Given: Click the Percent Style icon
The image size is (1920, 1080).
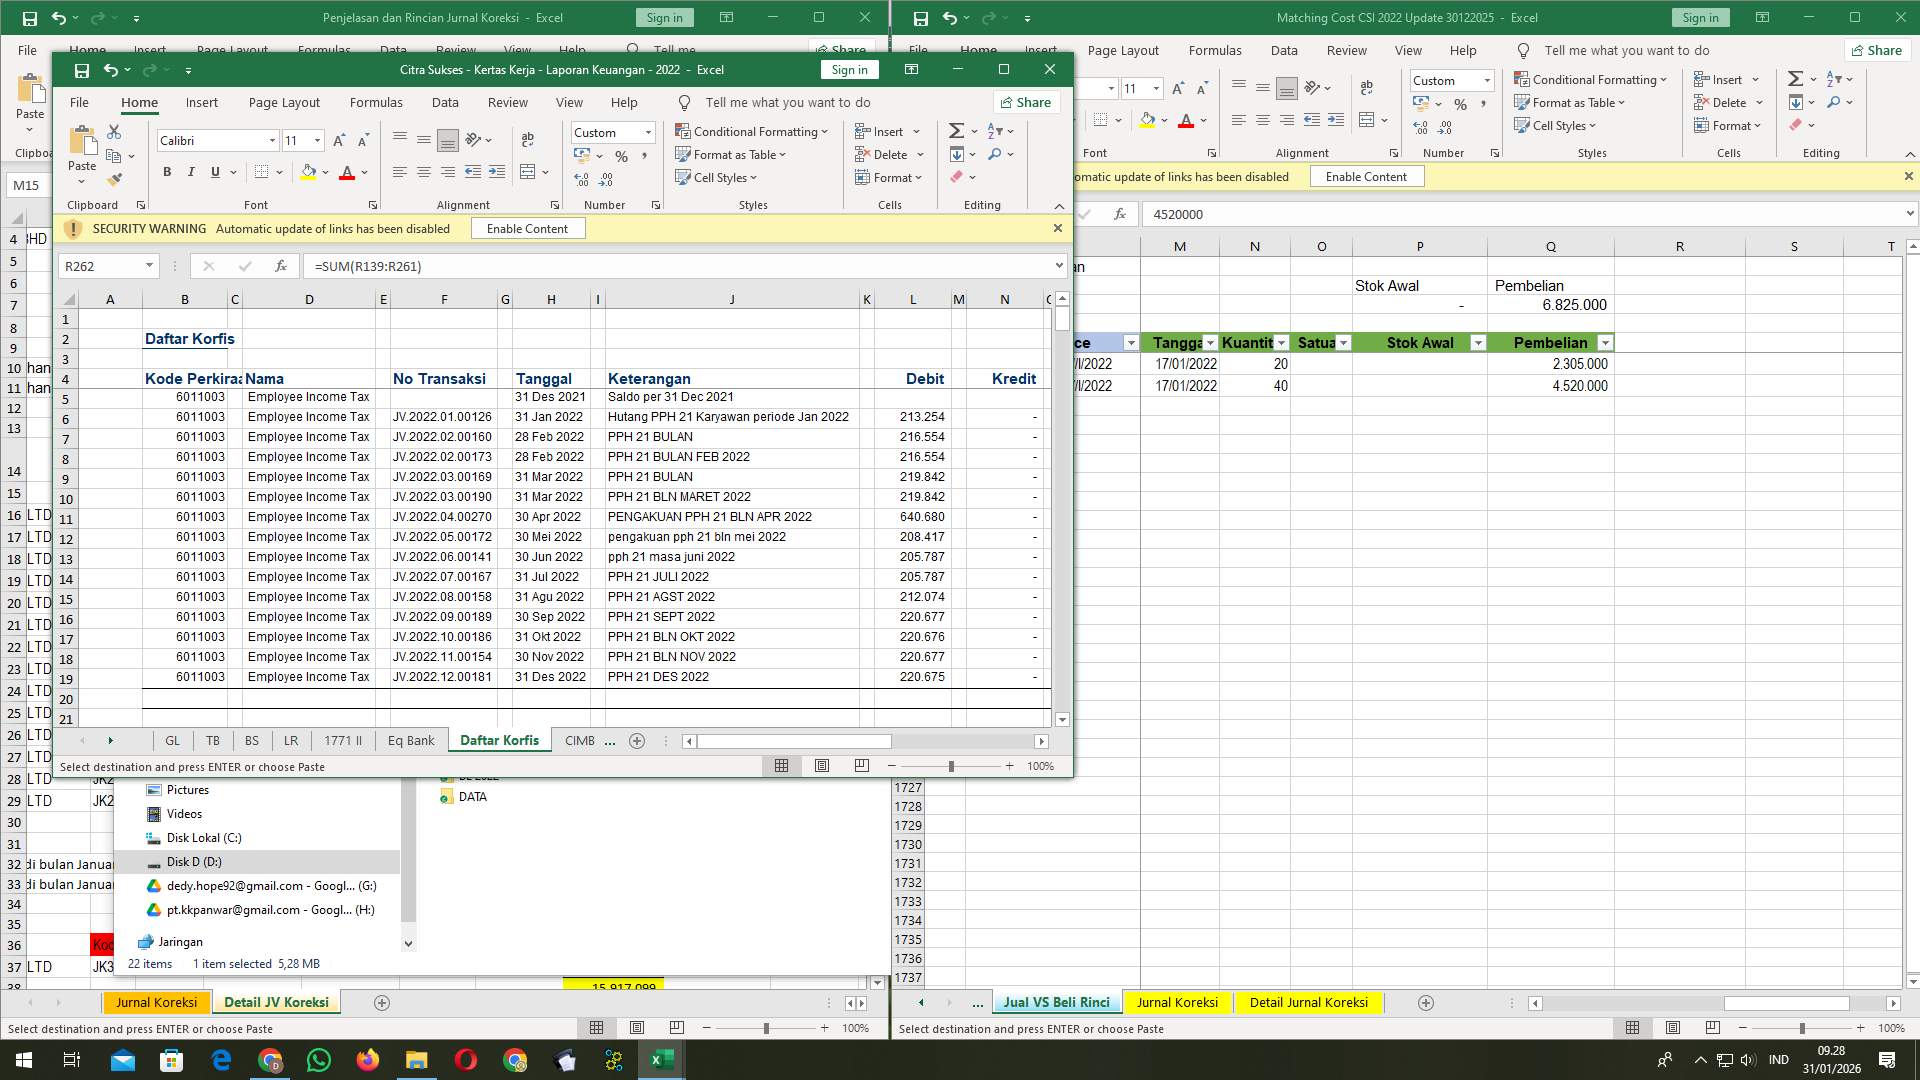Looking at the screenshot, I should click(x=620, y=158).
